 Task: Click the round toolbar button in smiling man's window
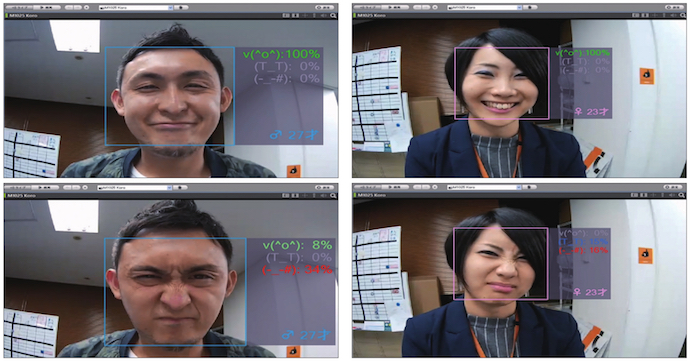pyautogui.click(x=87, y=7)
